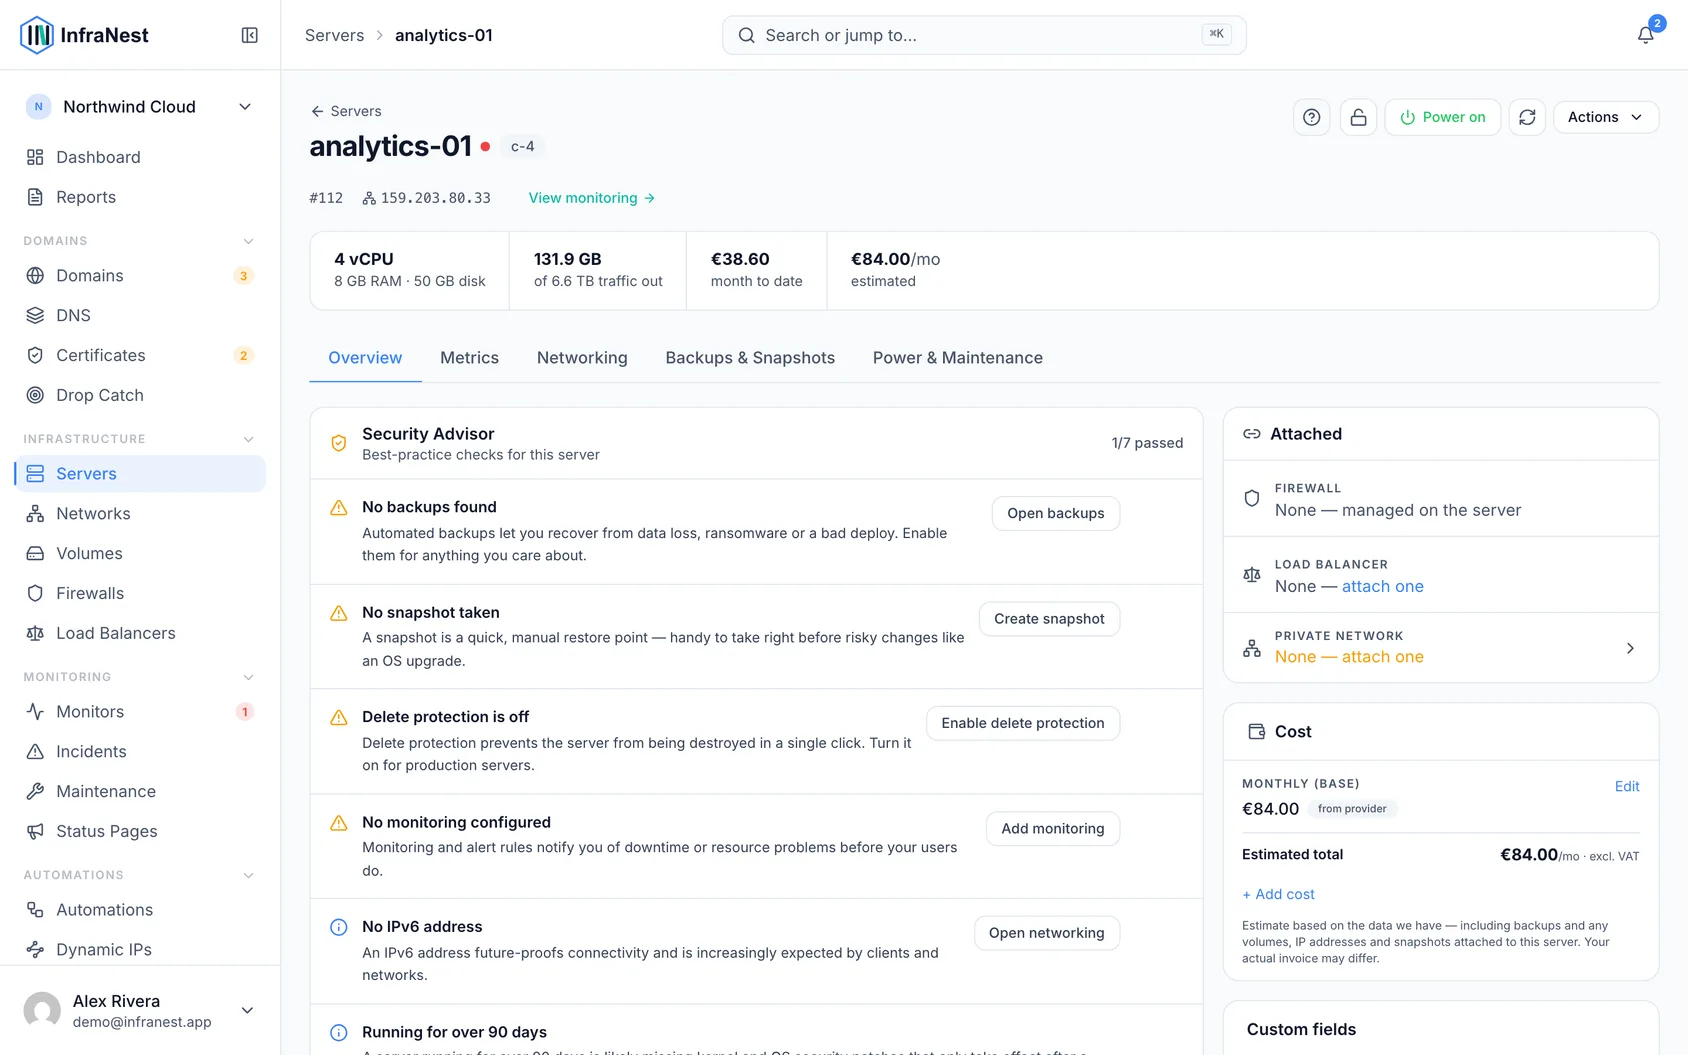Follow the View monitoring link

click(x=592, y=198)
